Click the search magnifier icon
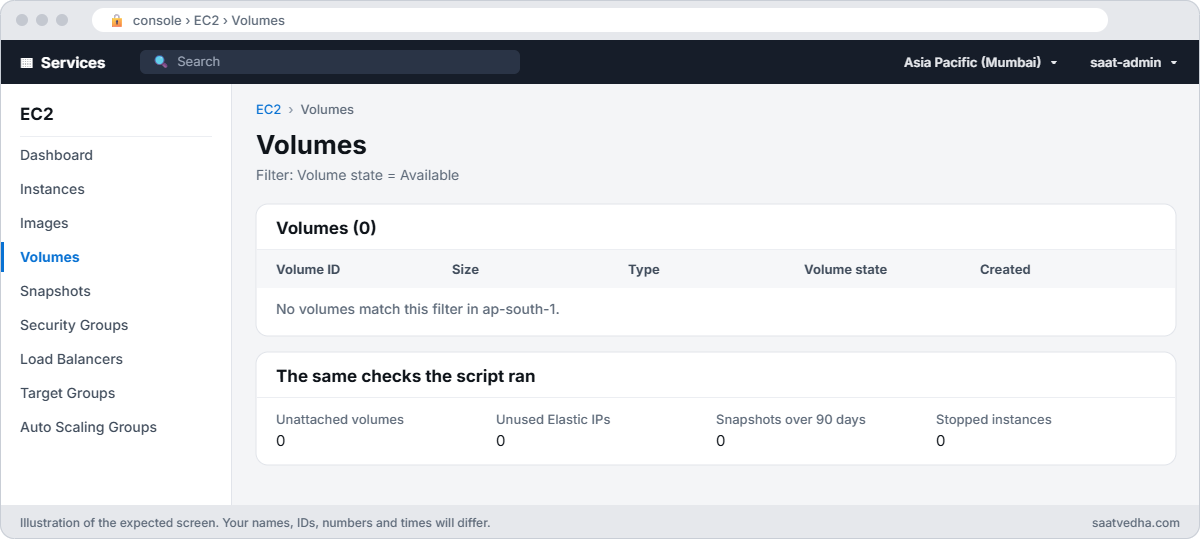 point(161,62)
